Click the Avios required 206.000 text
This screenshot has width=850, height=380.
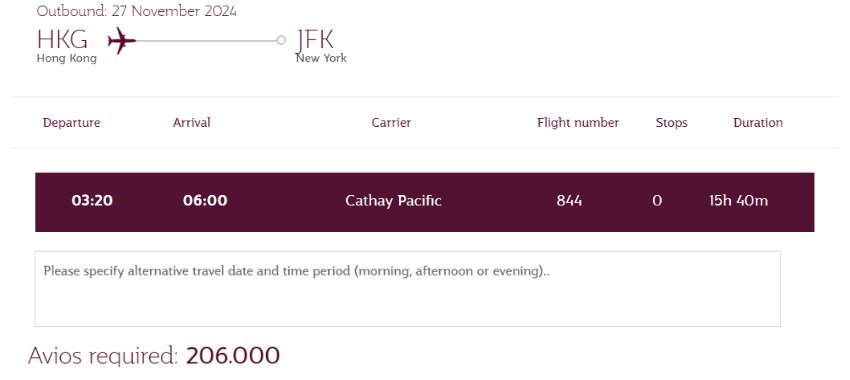click(154, 356)
